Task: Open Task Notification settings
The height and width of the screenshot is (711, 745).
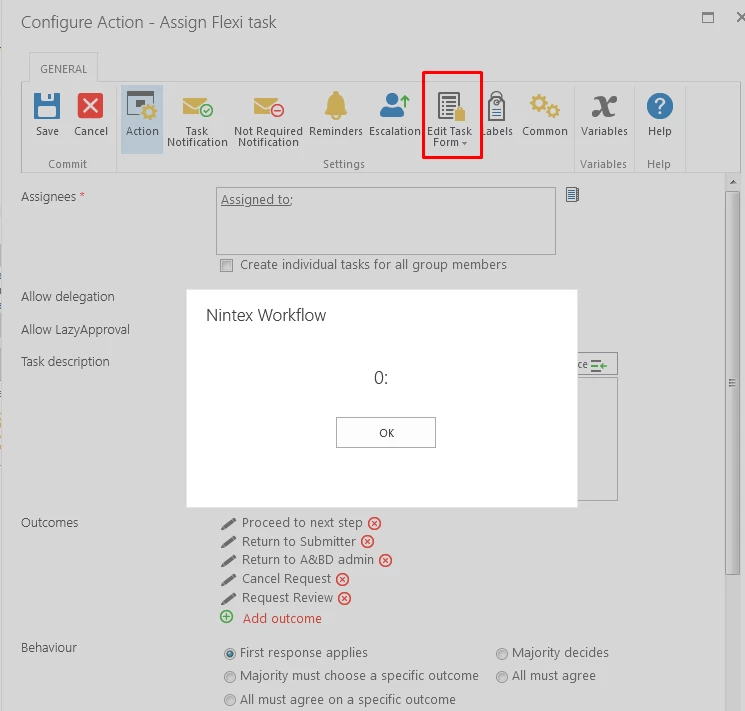Action: [x=197, y=120]
